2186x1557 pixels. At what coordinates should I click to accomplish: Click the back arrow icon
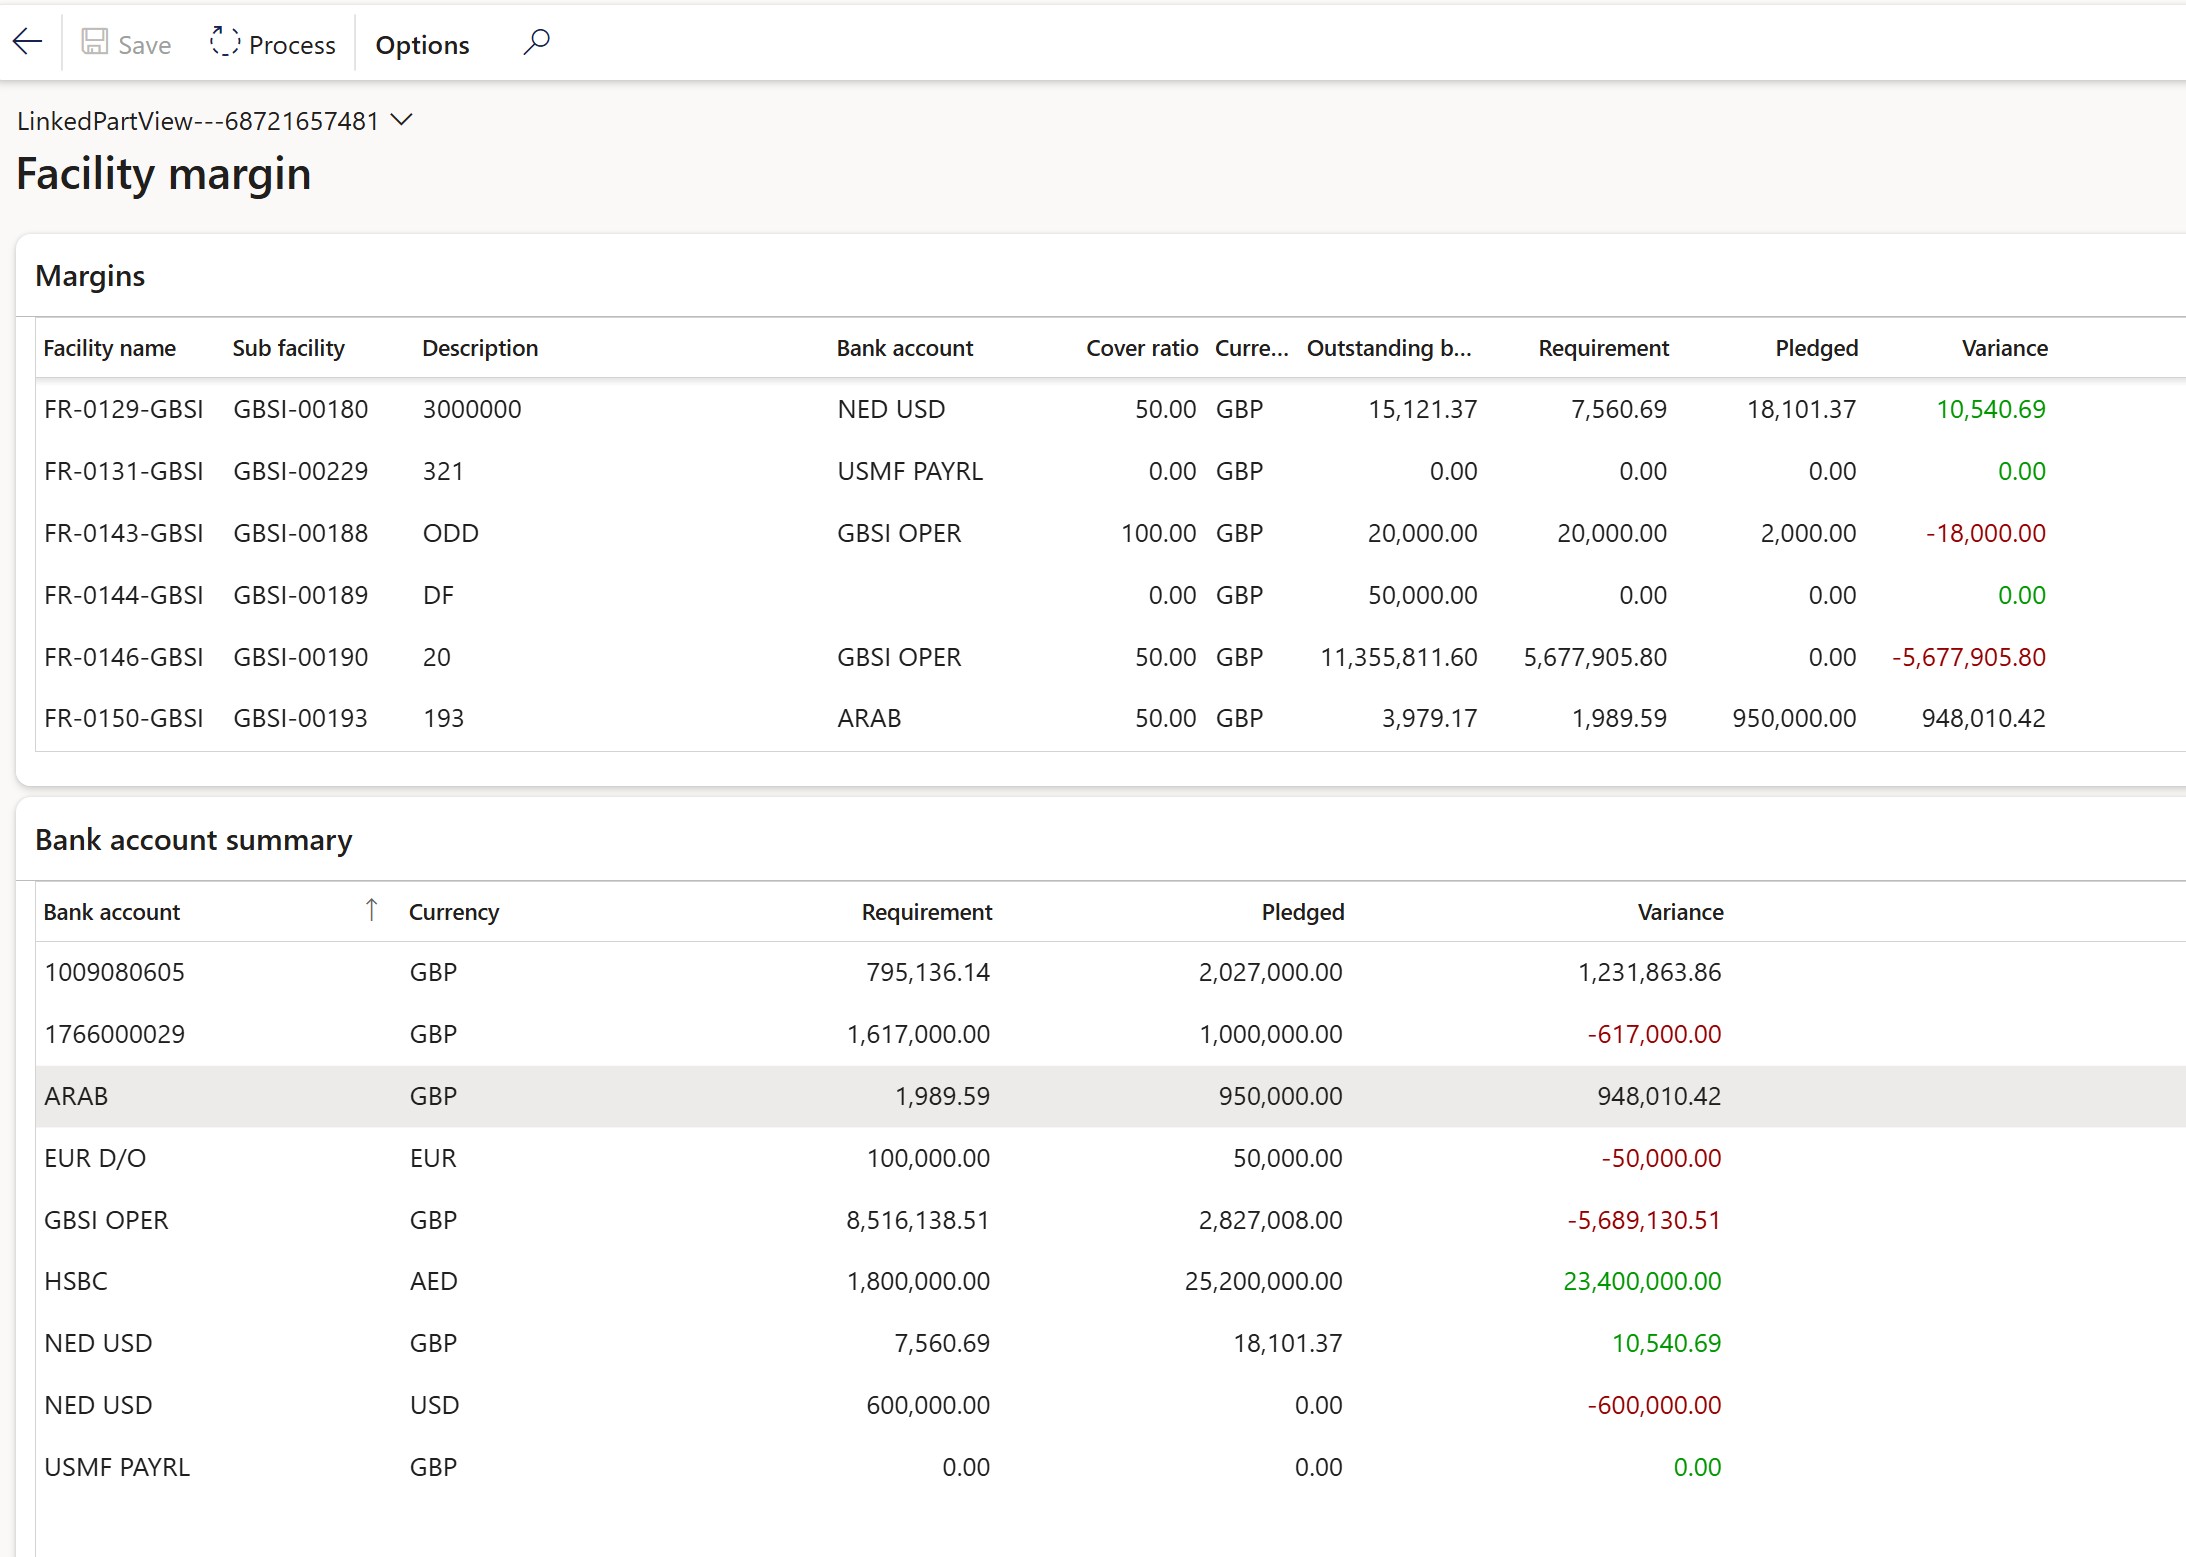coord(28,42)
